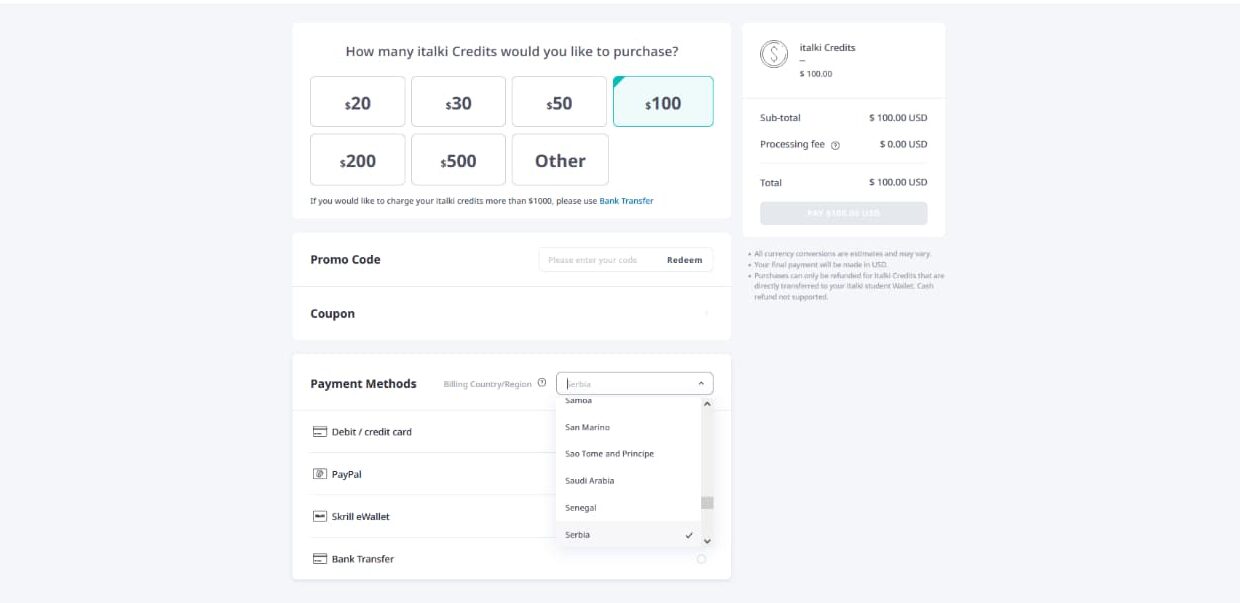
Task: Click the PayPal payment icon
Action: [320, 474]
